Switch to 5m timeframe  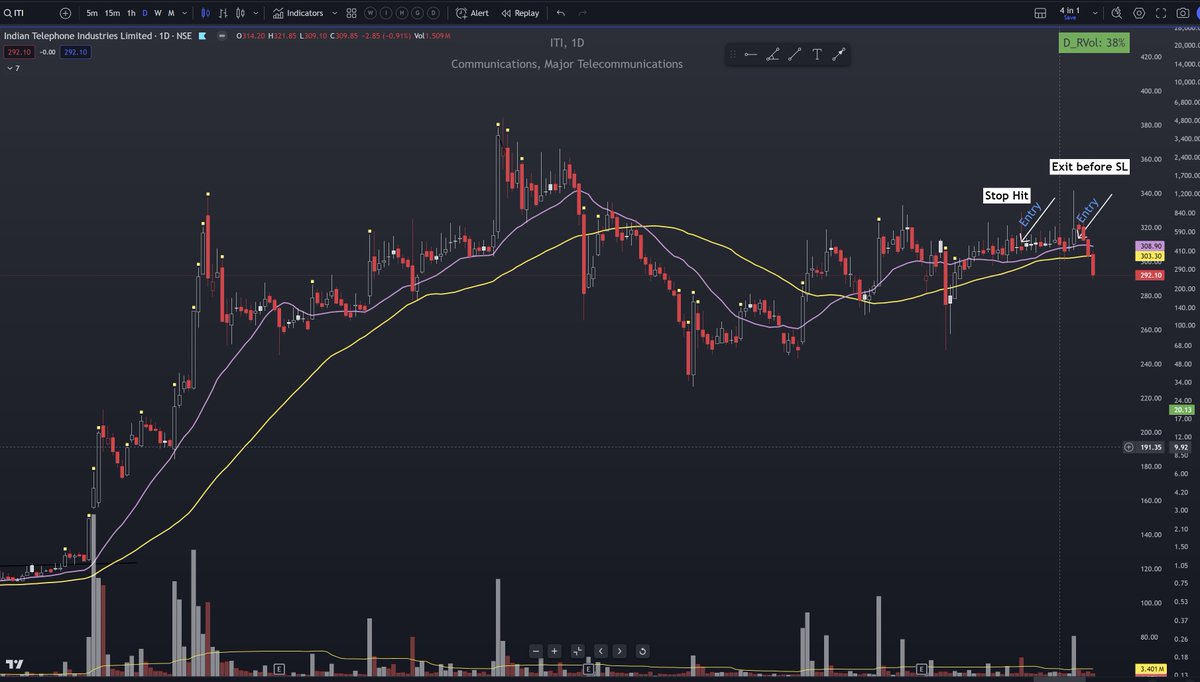click(92, 13)
